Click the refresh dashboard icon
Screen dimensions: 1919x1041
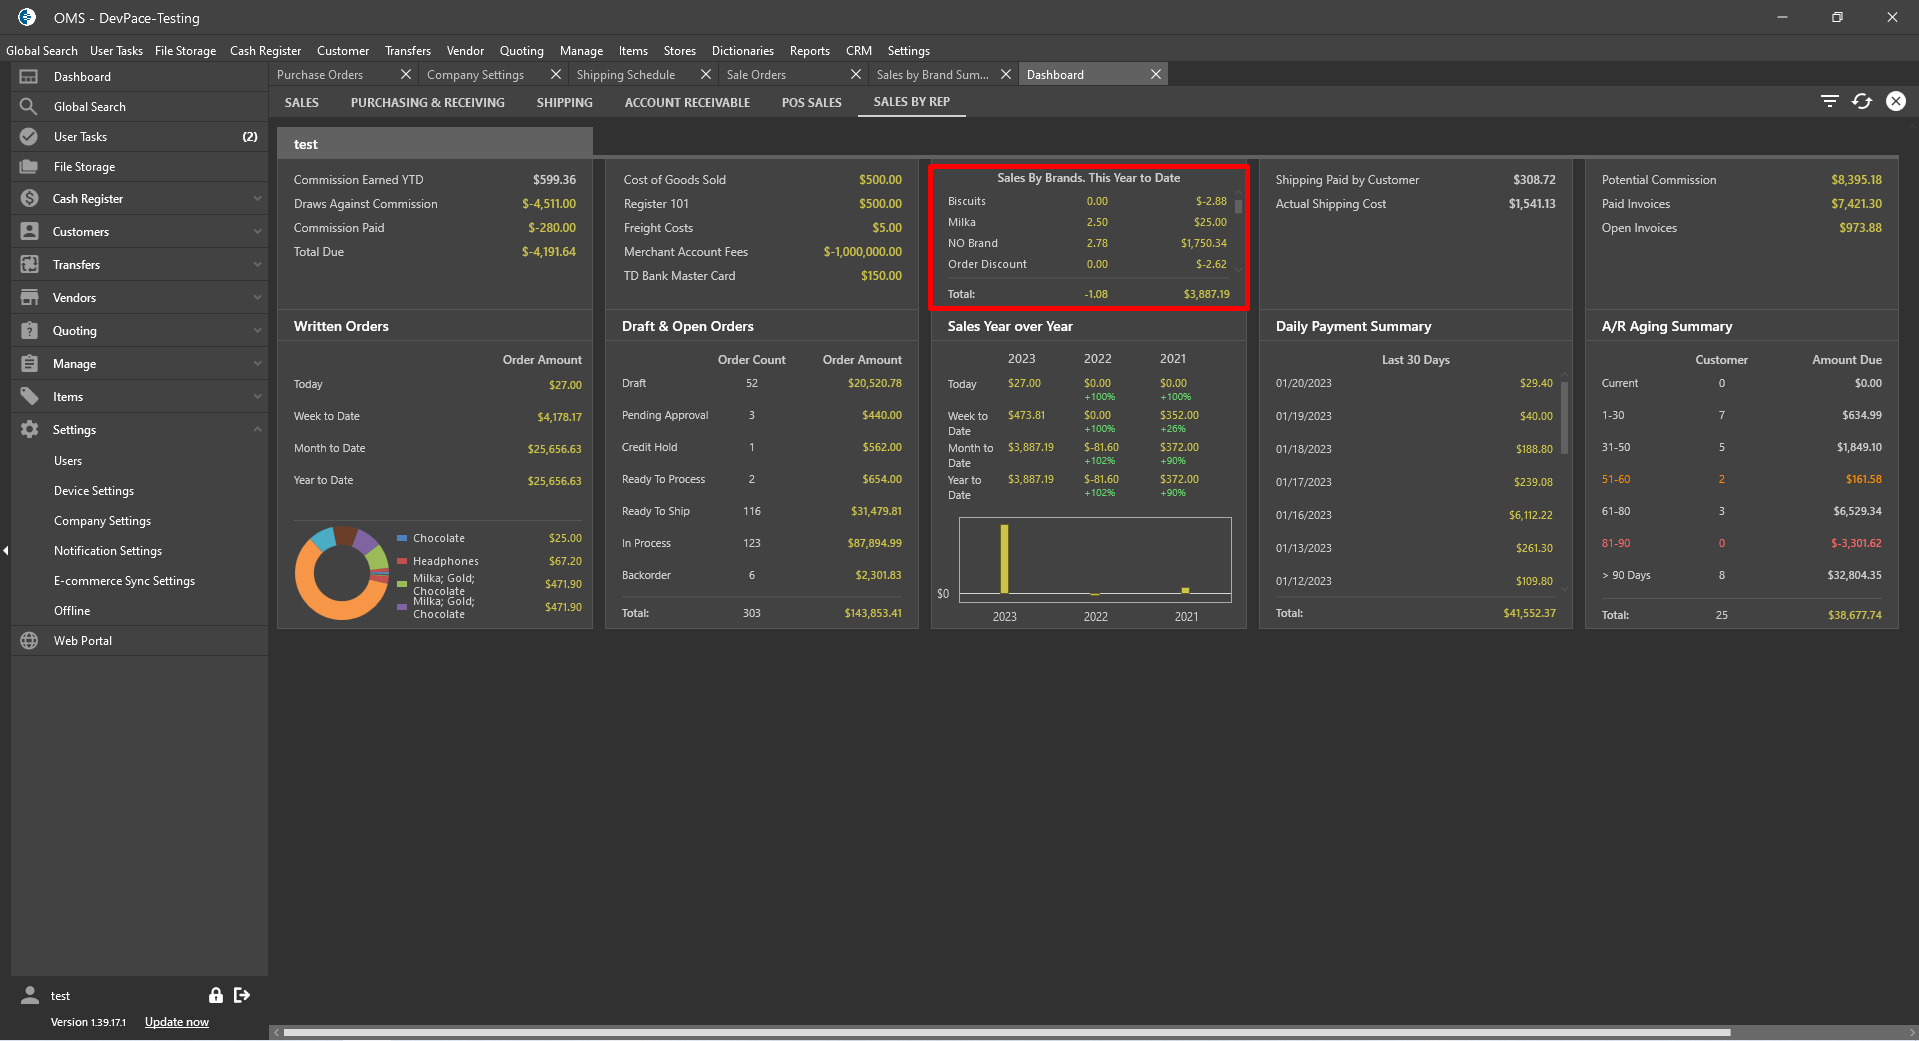coord(1861,101)
